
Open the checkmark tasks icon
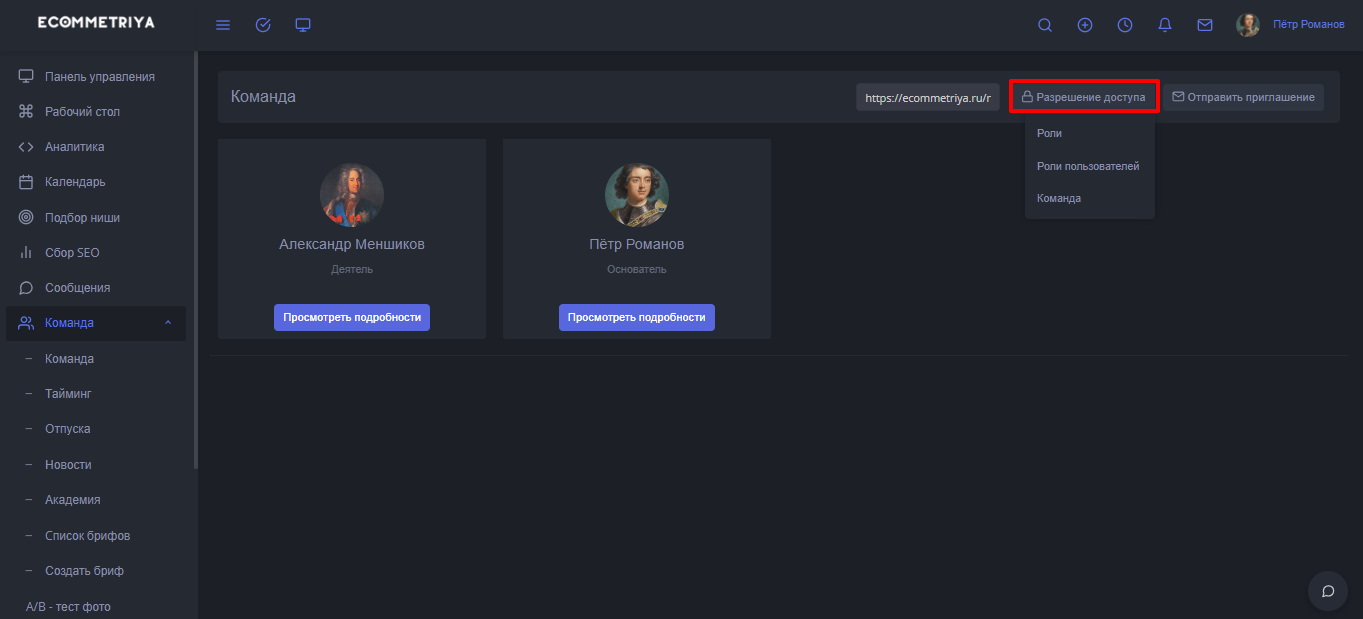coord(263,25)
